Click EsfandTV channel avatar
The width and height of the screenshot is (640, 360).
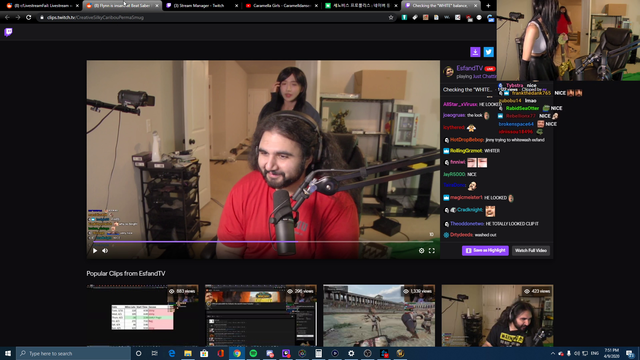(449, 71)
